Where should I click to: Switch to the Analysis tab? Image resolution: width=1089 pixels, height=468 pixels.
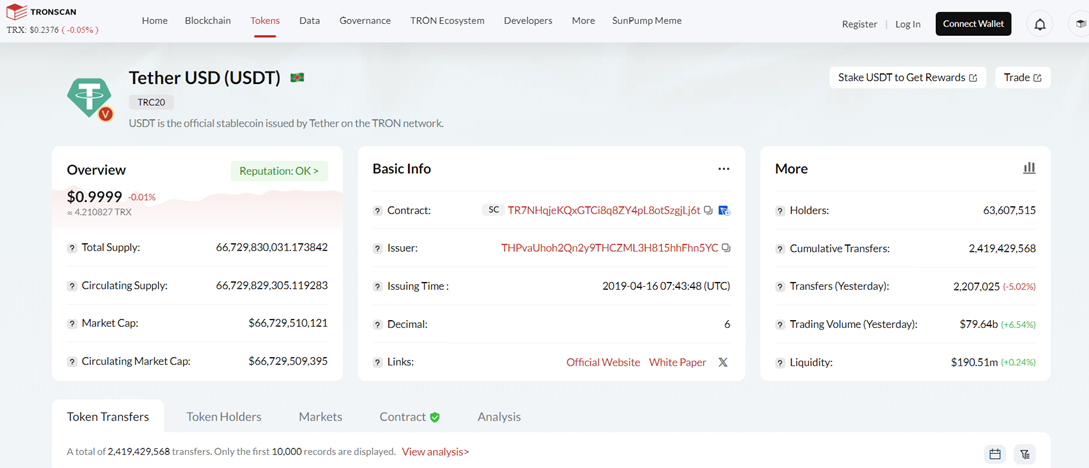(x=499, y=417)
